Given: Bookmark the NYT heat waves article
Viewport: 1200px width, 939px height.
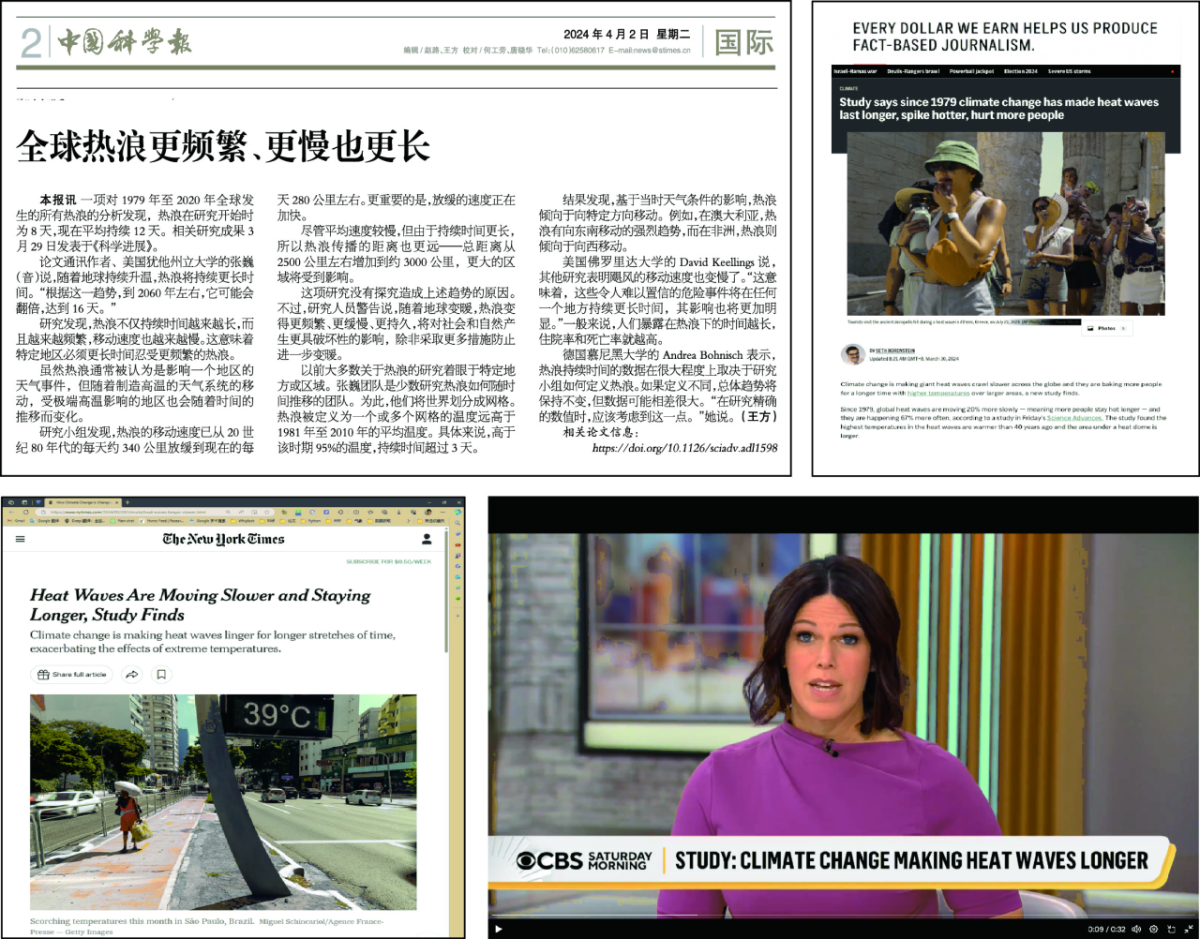Looking at the screenshot, I should (x=160, y=674).
